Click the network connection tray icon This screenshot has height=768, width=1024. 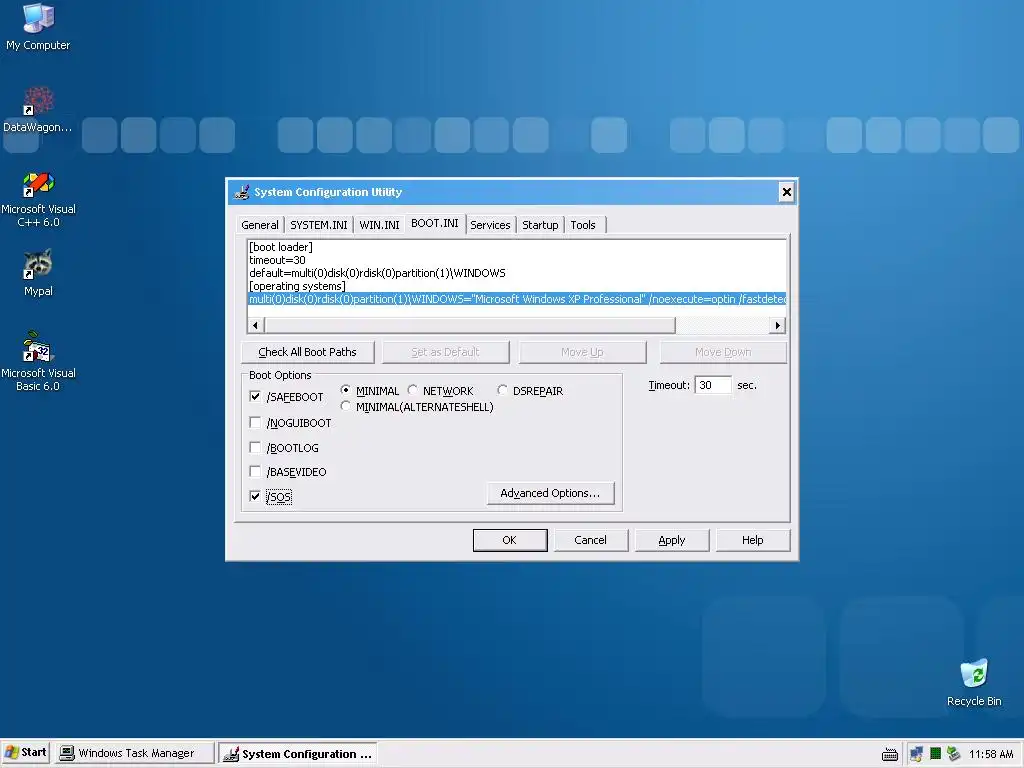[916, 754]
